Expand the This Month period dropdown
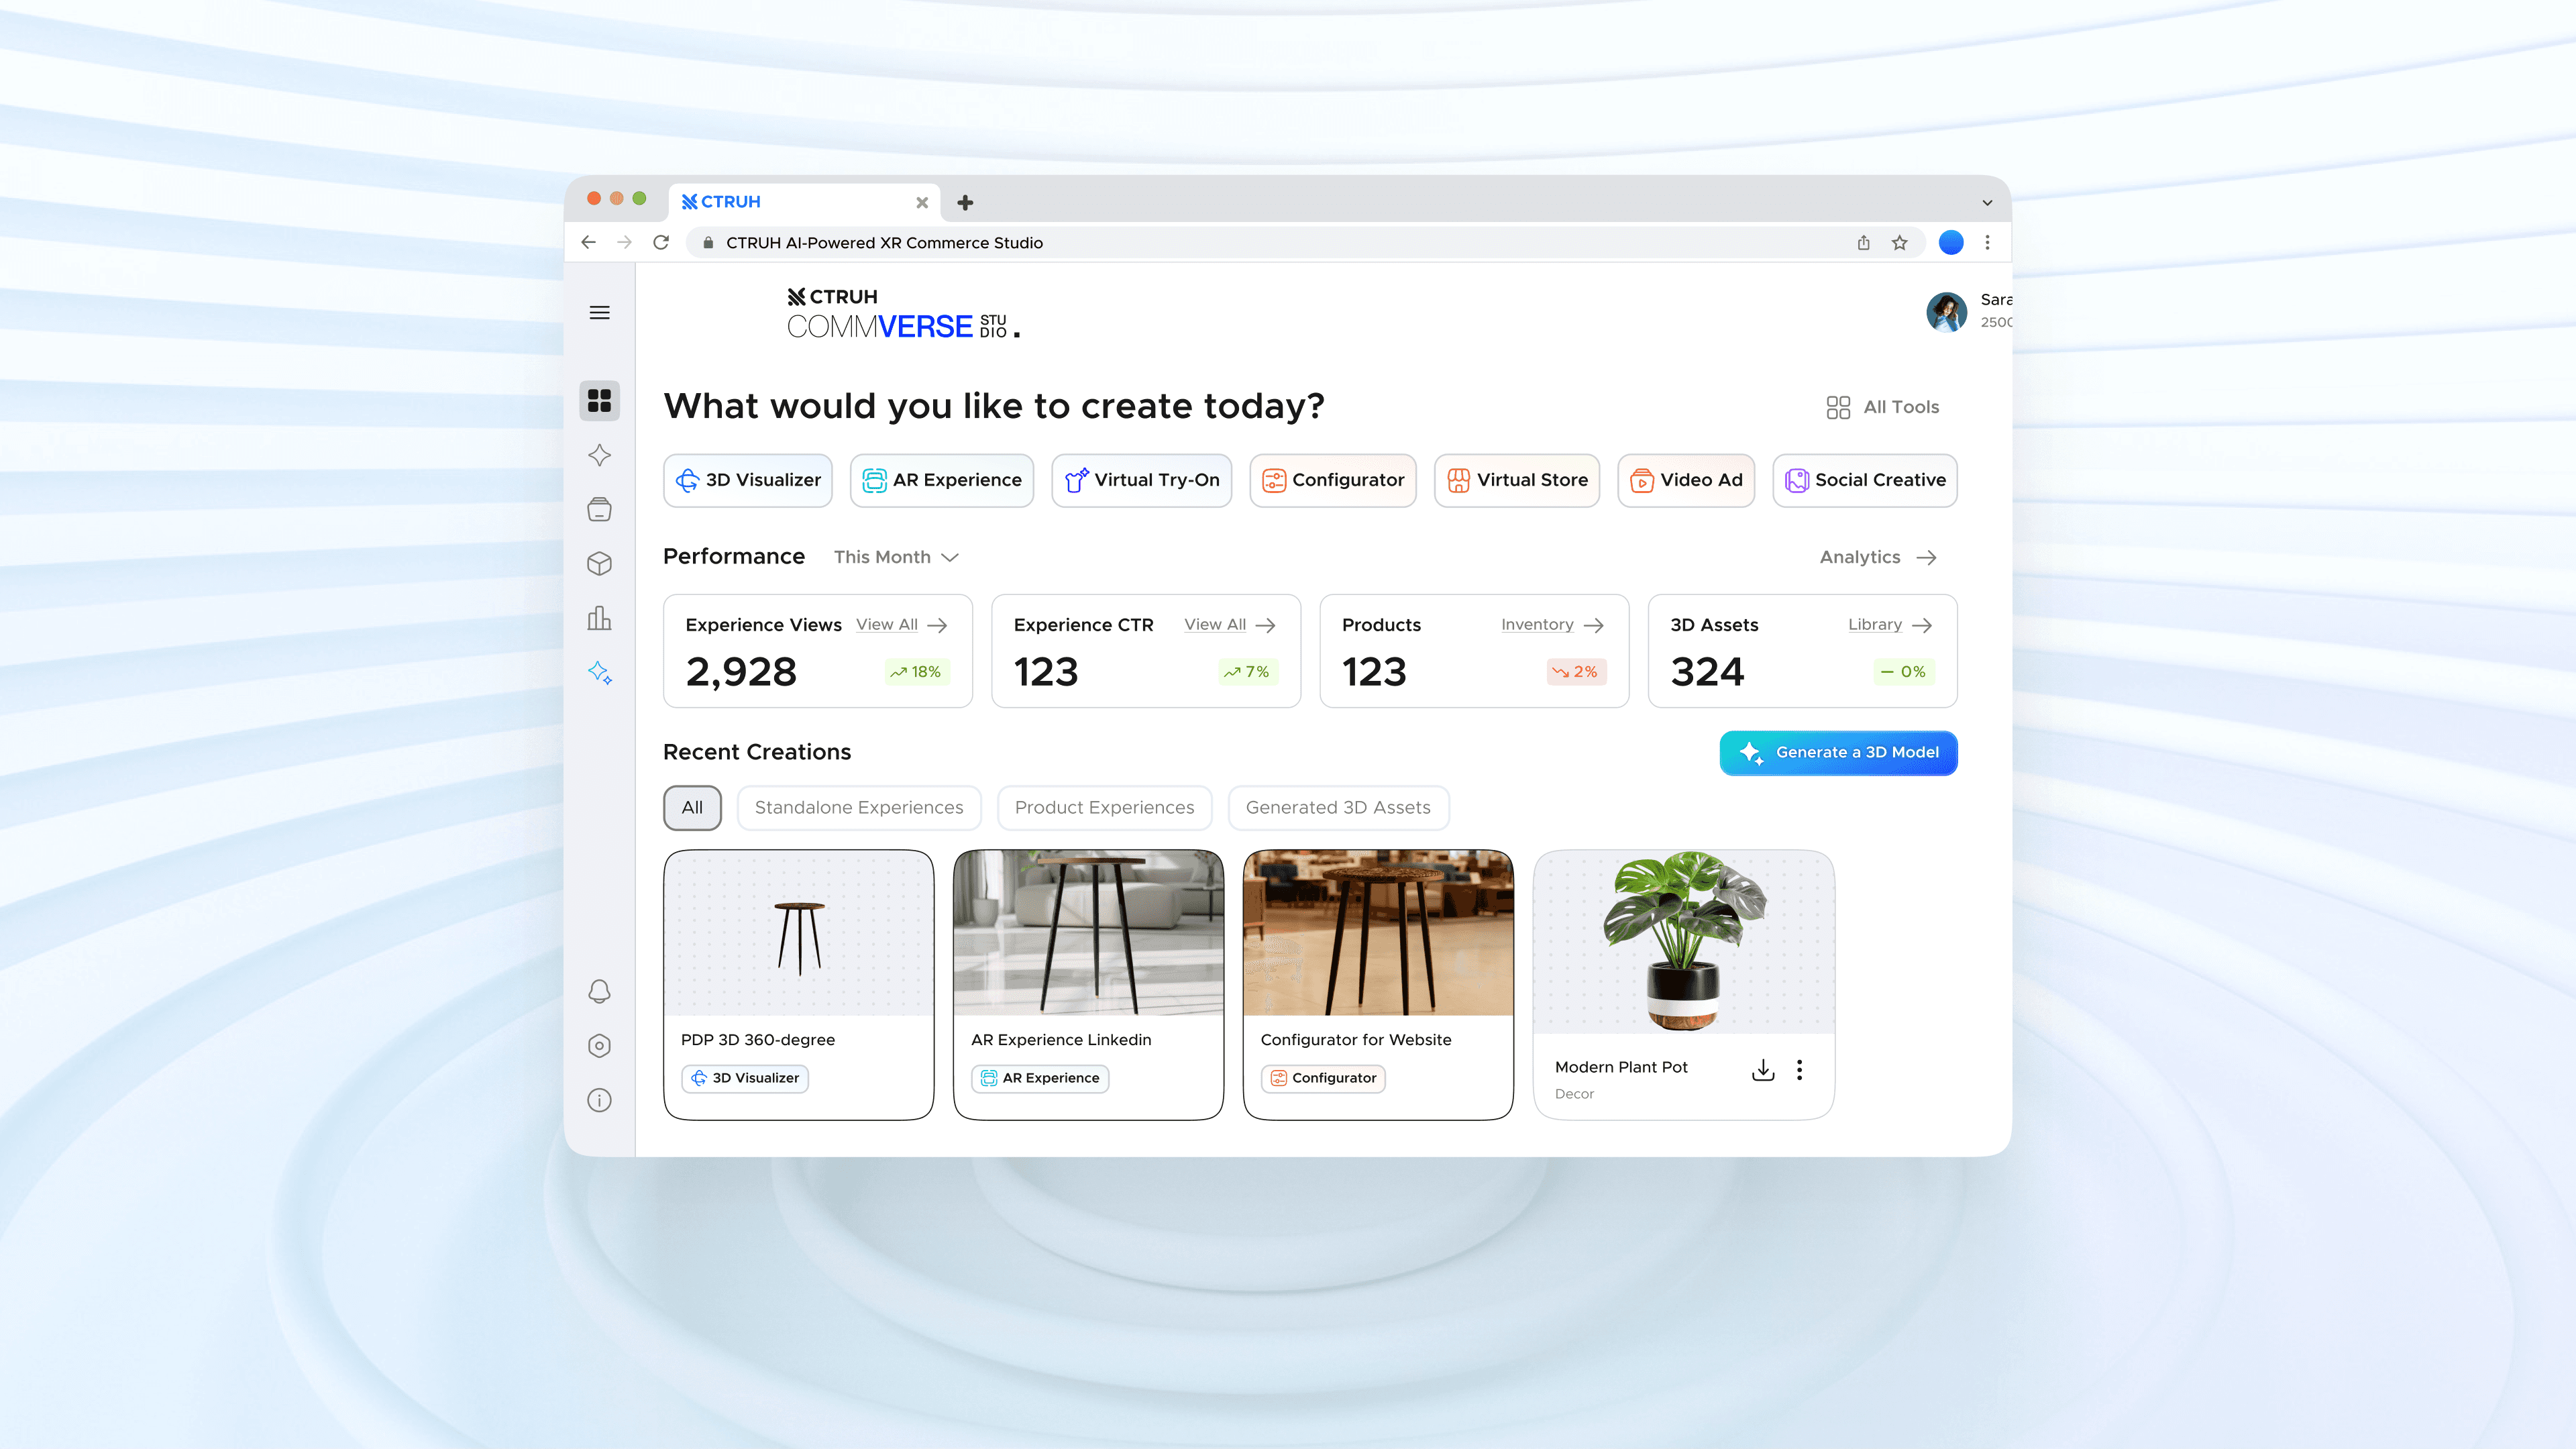The image size is (2576, 1449). tap(896, 557)
